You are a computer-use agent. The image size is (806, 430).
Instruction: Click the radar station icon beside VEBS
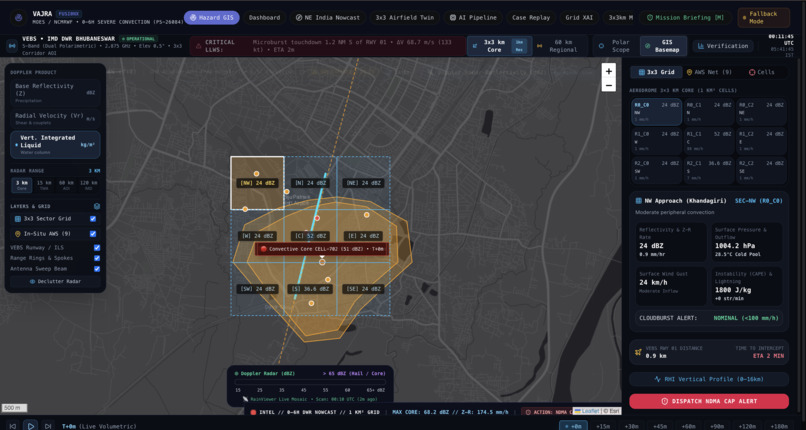[x=12, y=46]
